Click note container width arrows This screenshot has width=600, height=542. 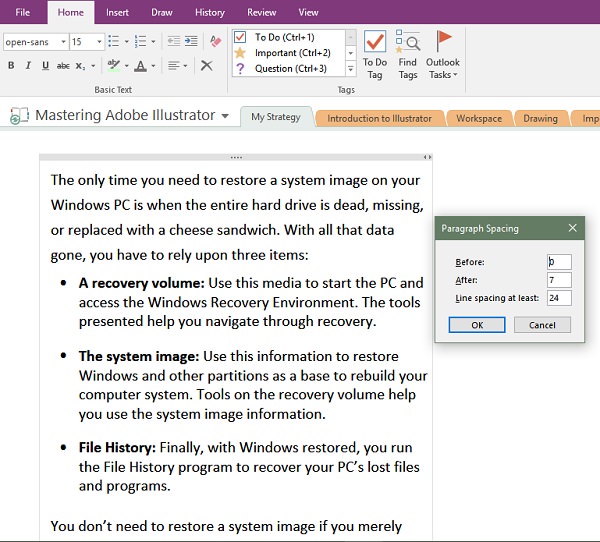click(x=427, y=157)
